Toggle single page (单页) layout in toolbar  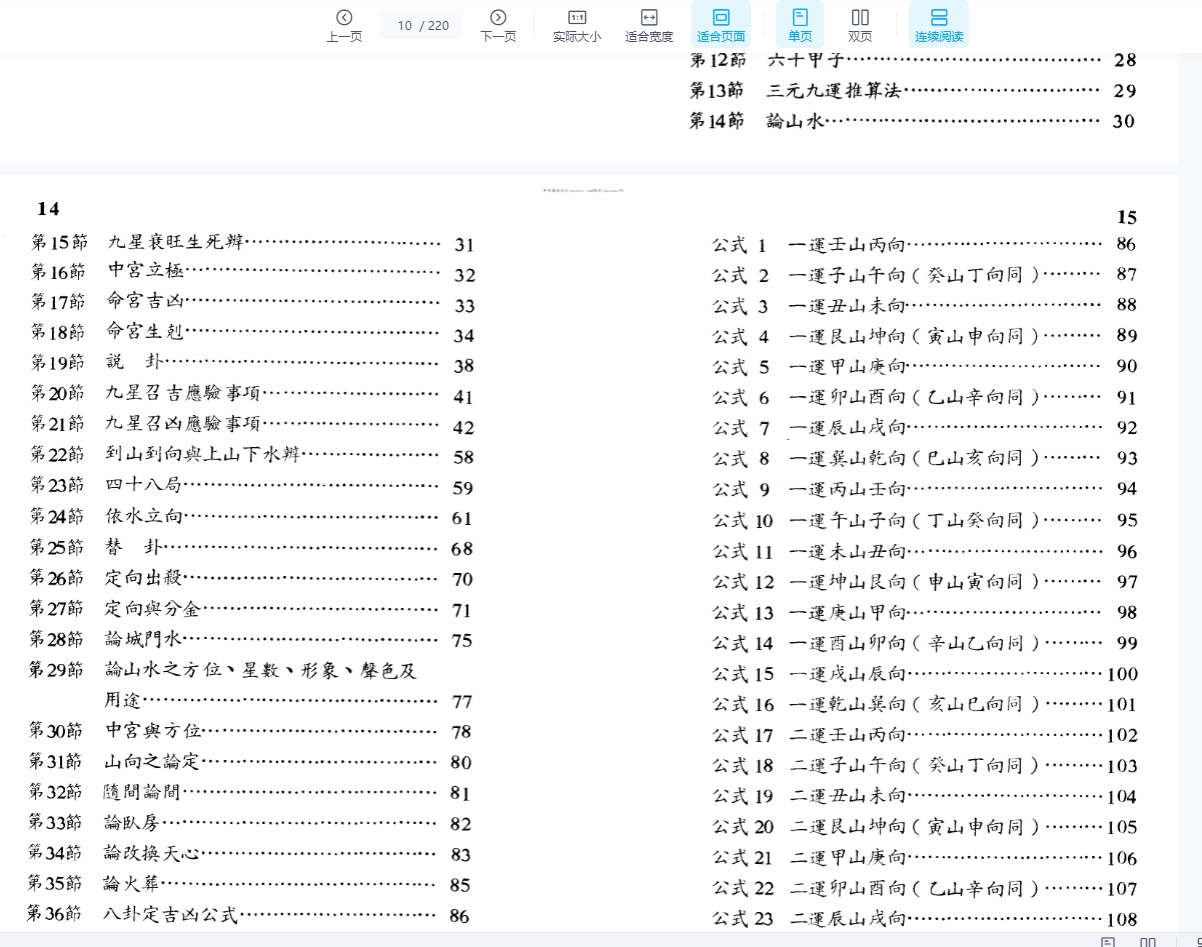click(800, 25)
